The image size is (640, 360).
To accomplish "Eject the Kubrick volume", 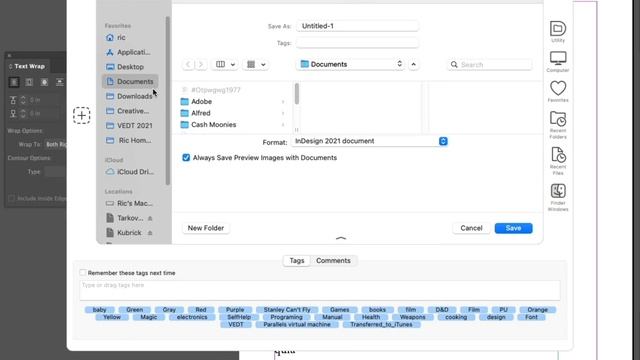I will click(x=150, y=233).
